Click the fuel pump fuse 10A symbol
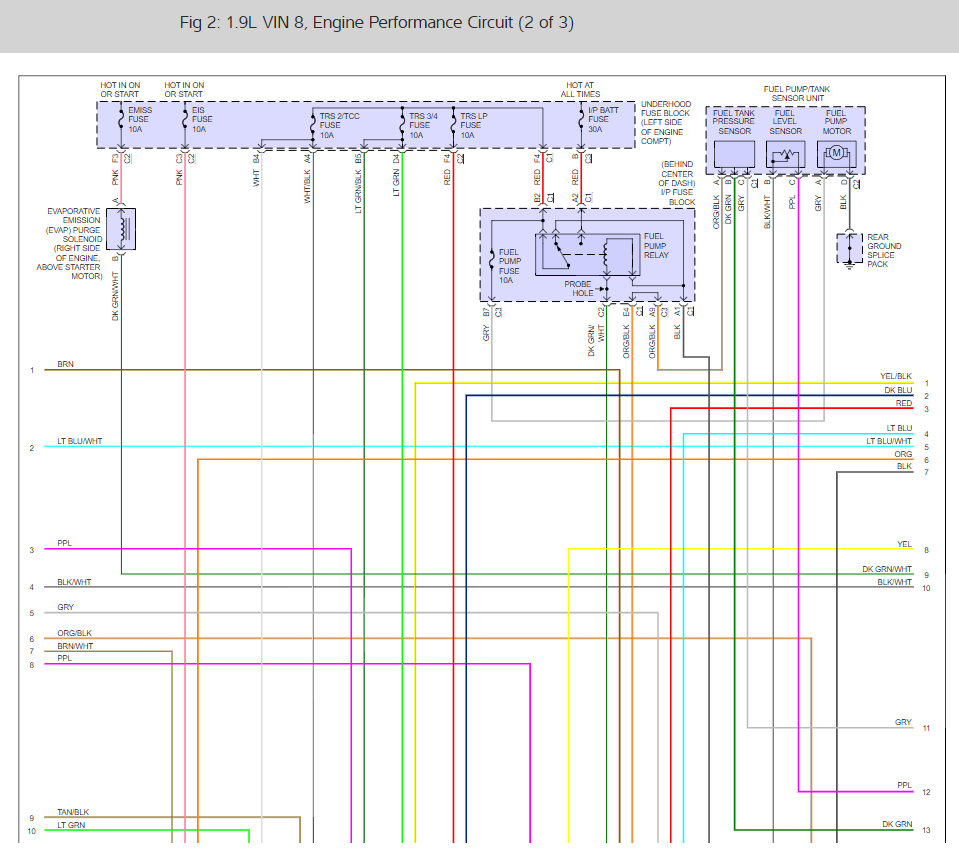Screen dimensions: 959x856 click(492, 260)
